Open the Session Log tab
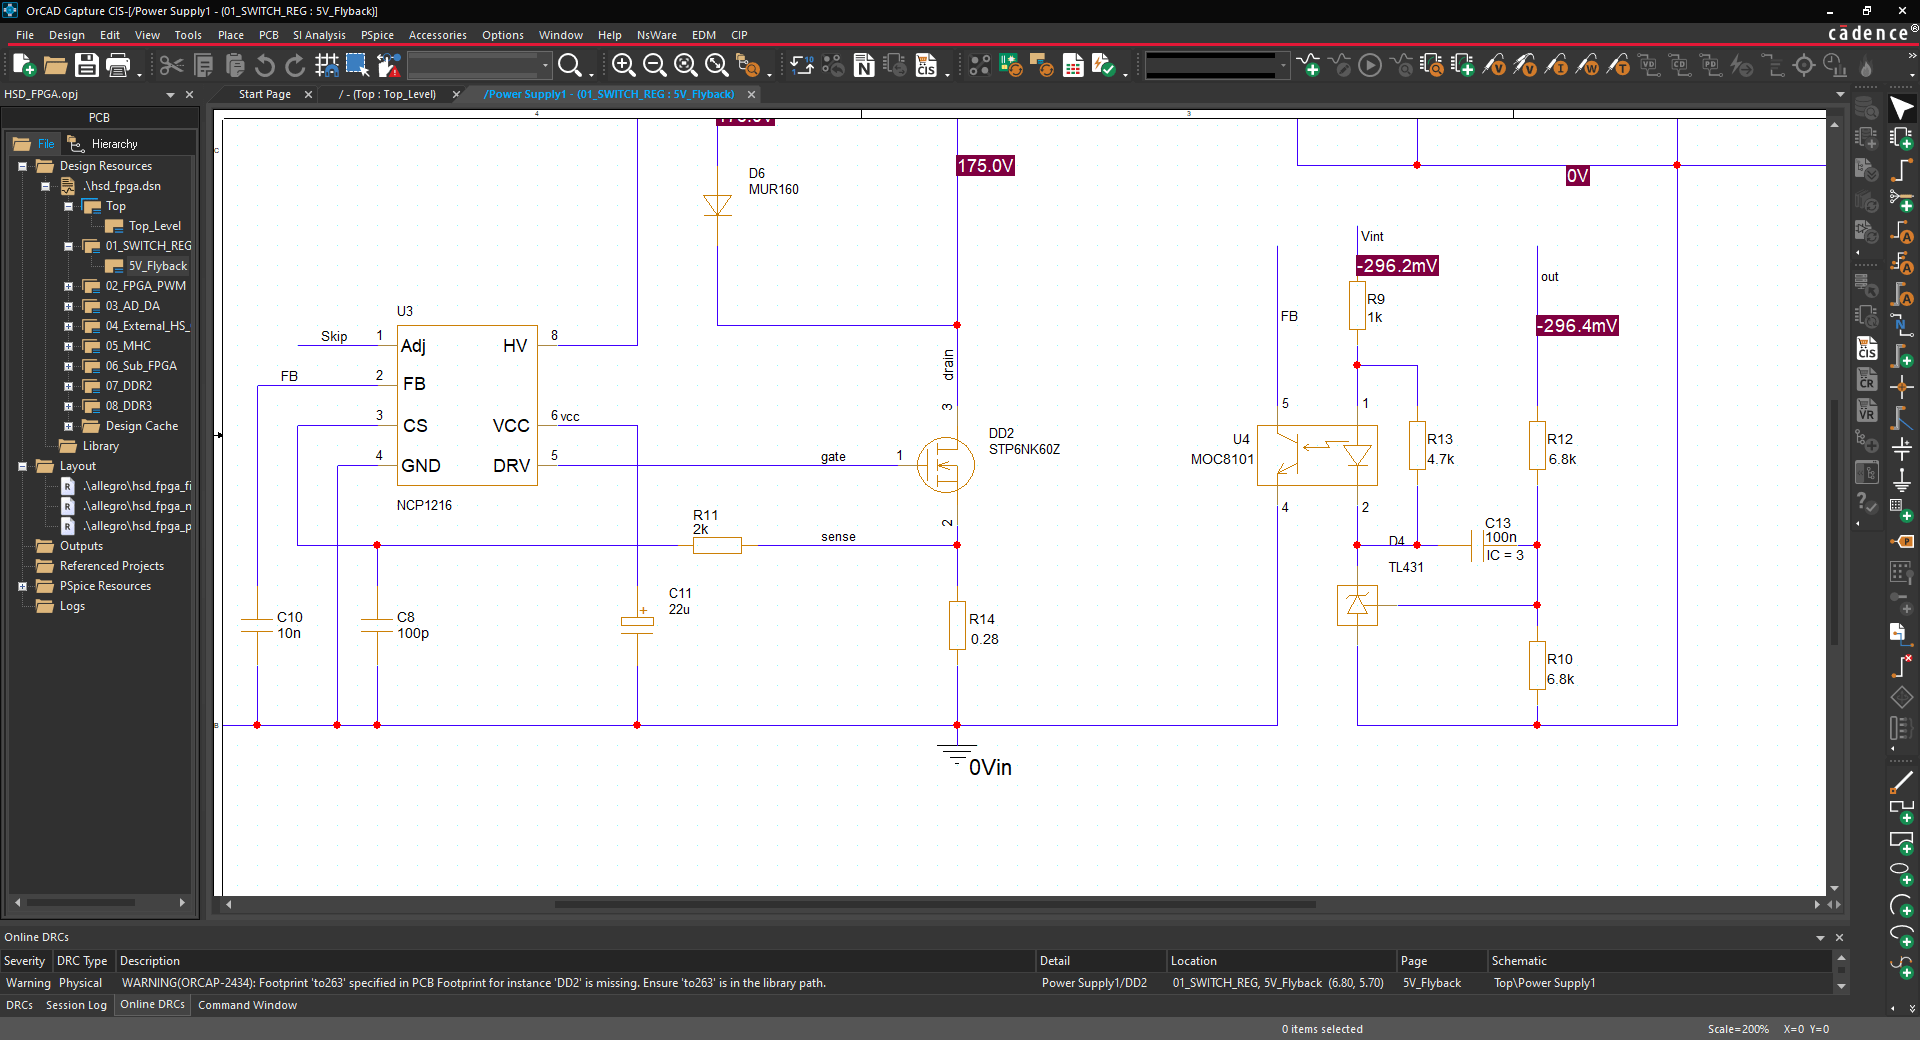The image size is (1920, 1040). tap(76, 1005)
